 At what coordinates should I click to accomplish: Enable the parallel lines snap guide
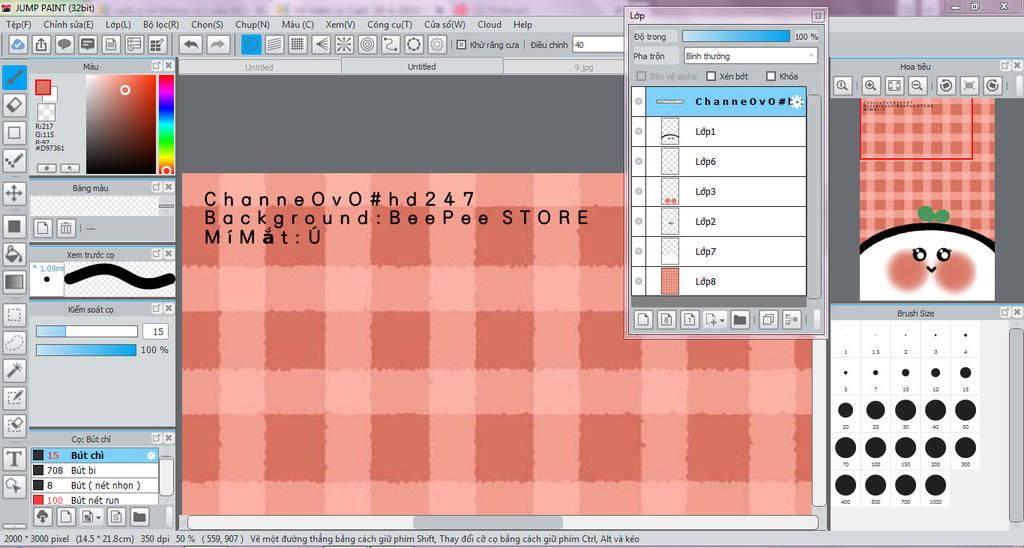pos(274,44)
